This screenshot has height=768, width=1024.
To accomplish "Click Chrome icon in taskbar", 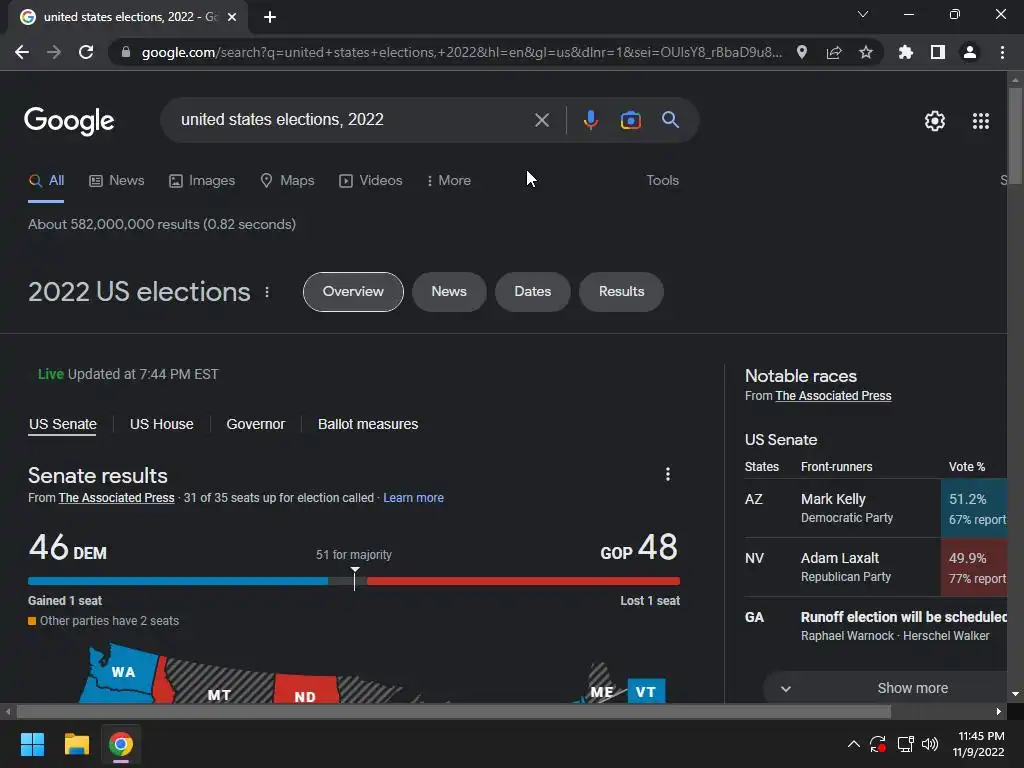I will (121, 744).
